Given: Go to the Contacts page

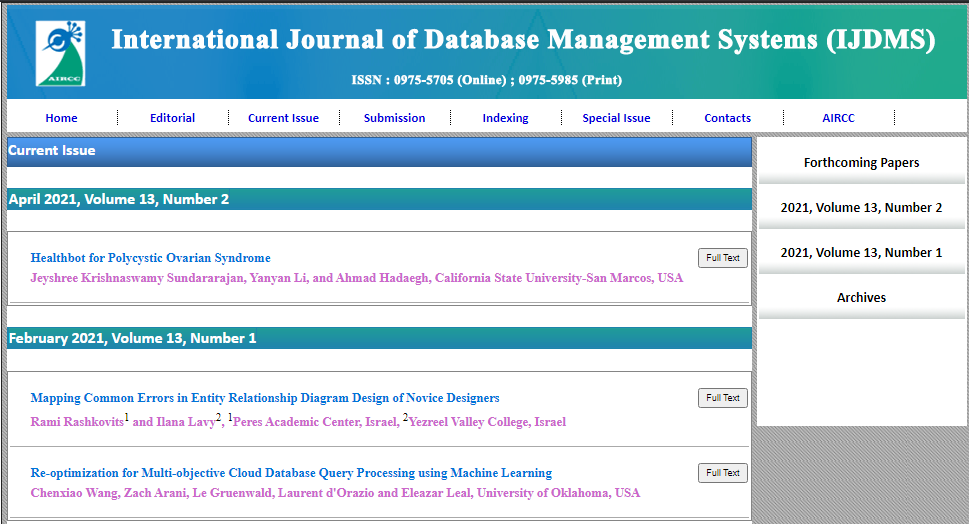Looking at the screenshot, I should 727,118.
